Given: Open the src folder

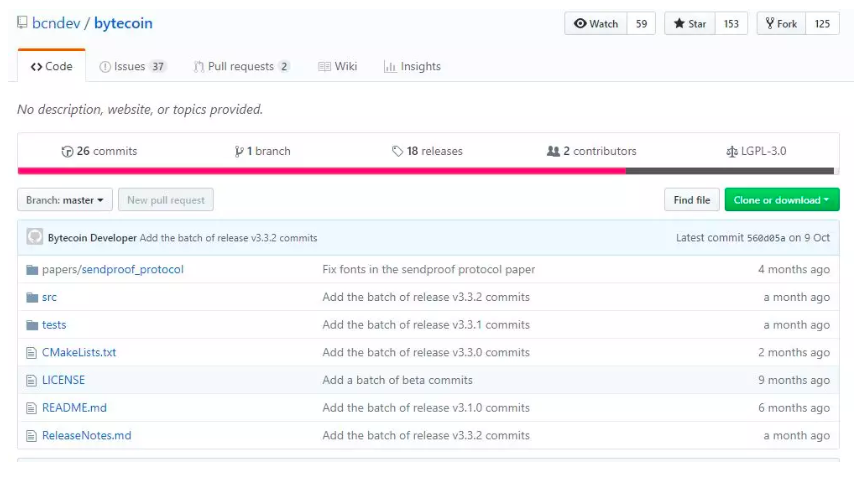Looking at the screenshot, I should 49,297.
